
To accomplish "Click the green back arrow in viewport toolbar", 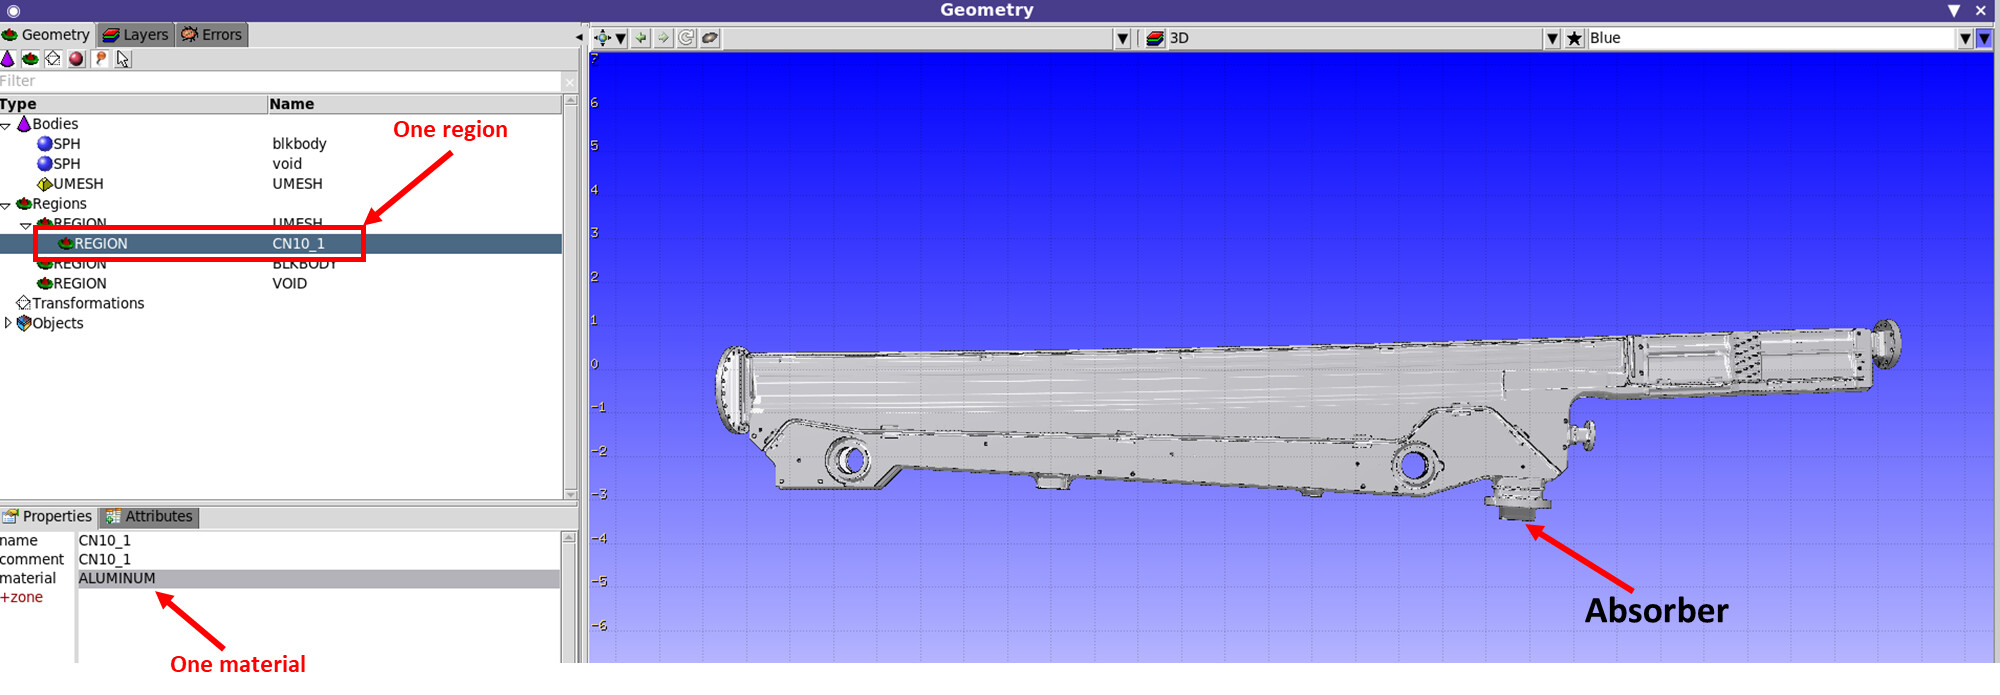I will click(641, 38).
